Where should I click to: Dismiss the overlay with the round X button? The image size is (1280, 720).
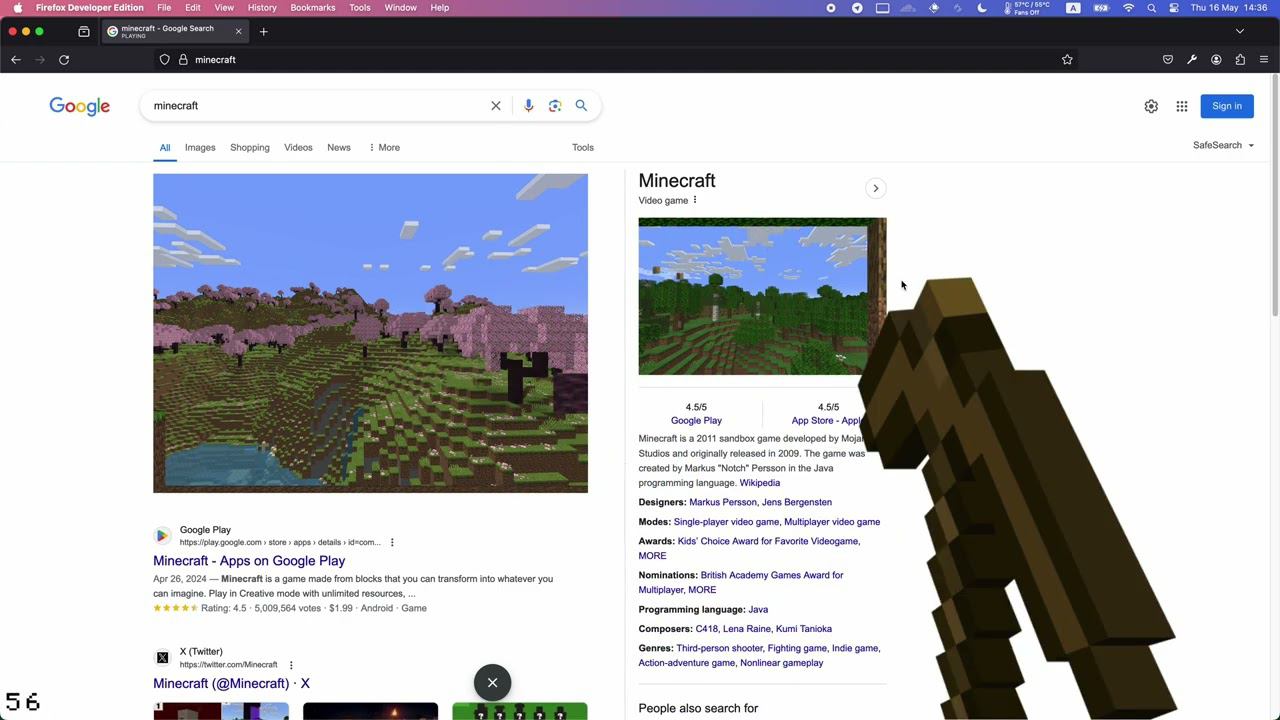pos(492,683)
